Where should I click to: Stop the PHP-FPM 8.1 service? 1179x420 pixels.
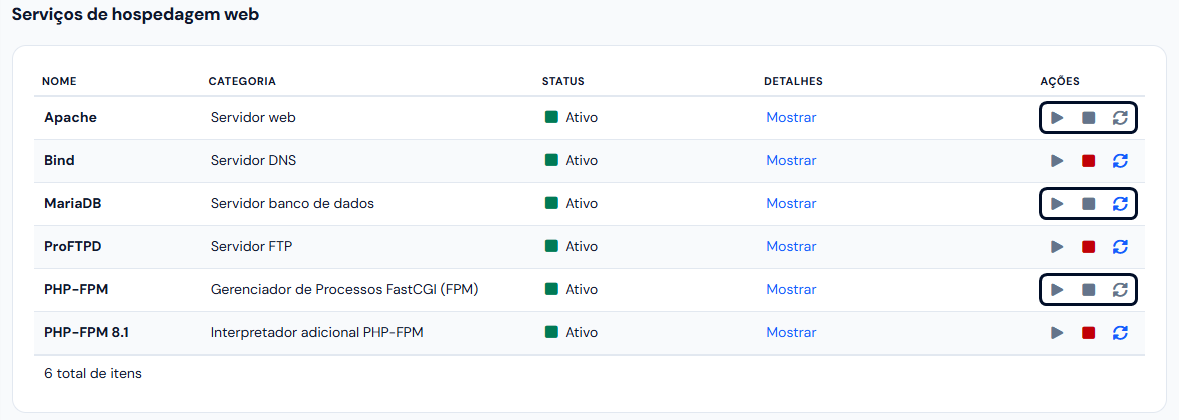coord(1088,333)
